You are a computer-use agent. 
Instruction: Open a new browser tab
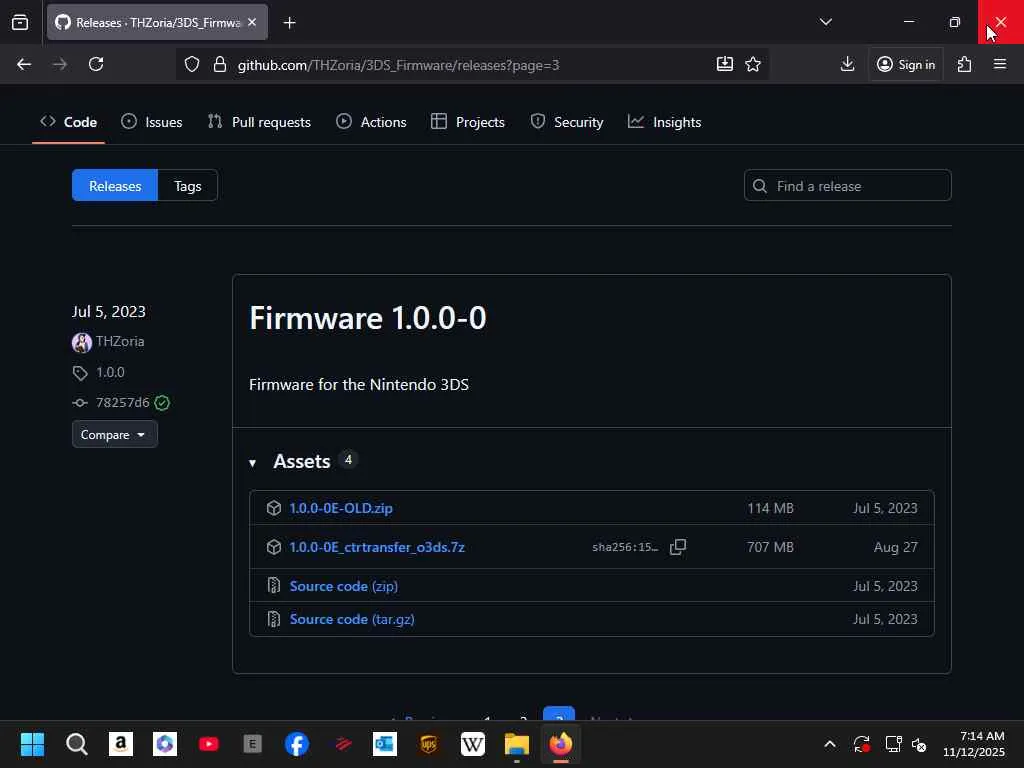coord(289,23)
